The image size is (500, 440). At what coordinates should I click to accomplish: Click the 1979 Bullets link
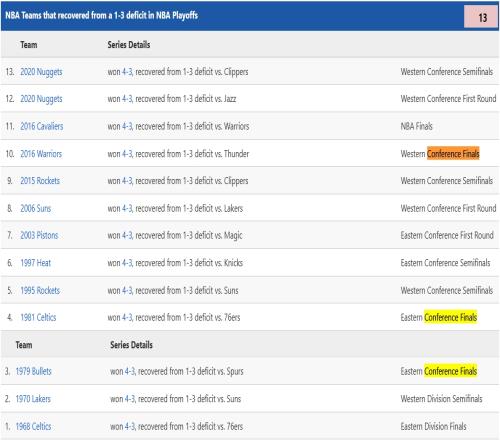(x=34, y=371)
